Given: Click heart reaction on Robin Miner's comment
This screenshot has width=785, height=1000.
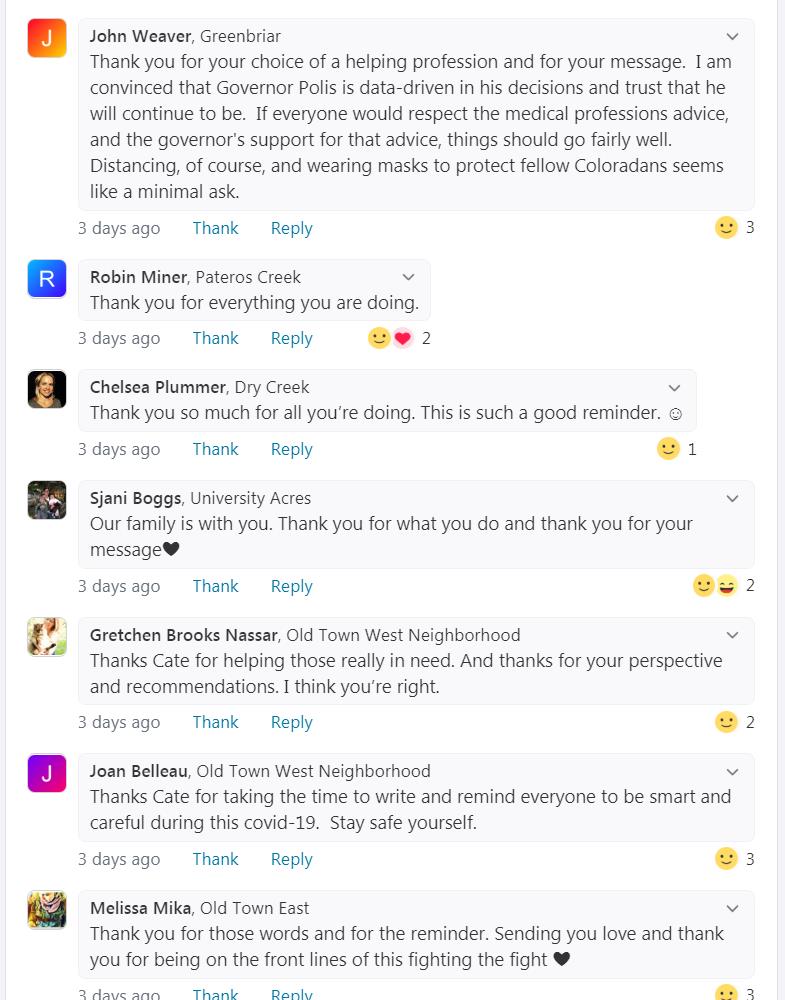Looking at the screenshot, I should coord(402,338).
